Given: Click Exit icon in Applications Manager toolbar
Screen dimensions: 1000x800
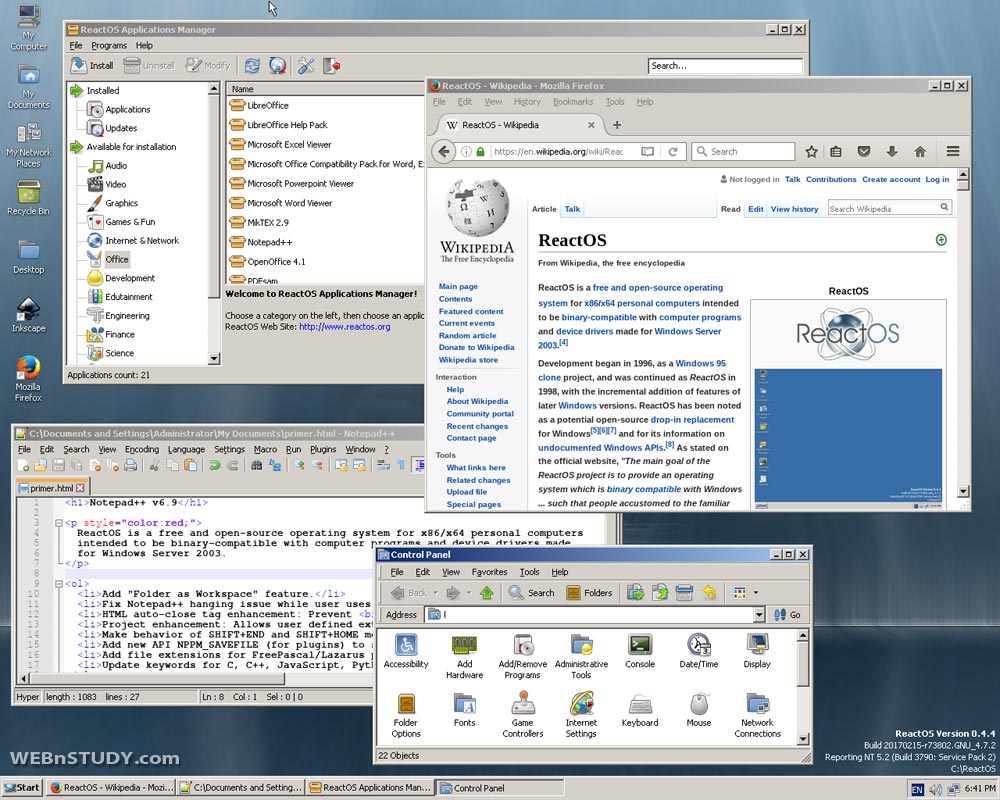Looking at the screenshot, I should point(332,65).
